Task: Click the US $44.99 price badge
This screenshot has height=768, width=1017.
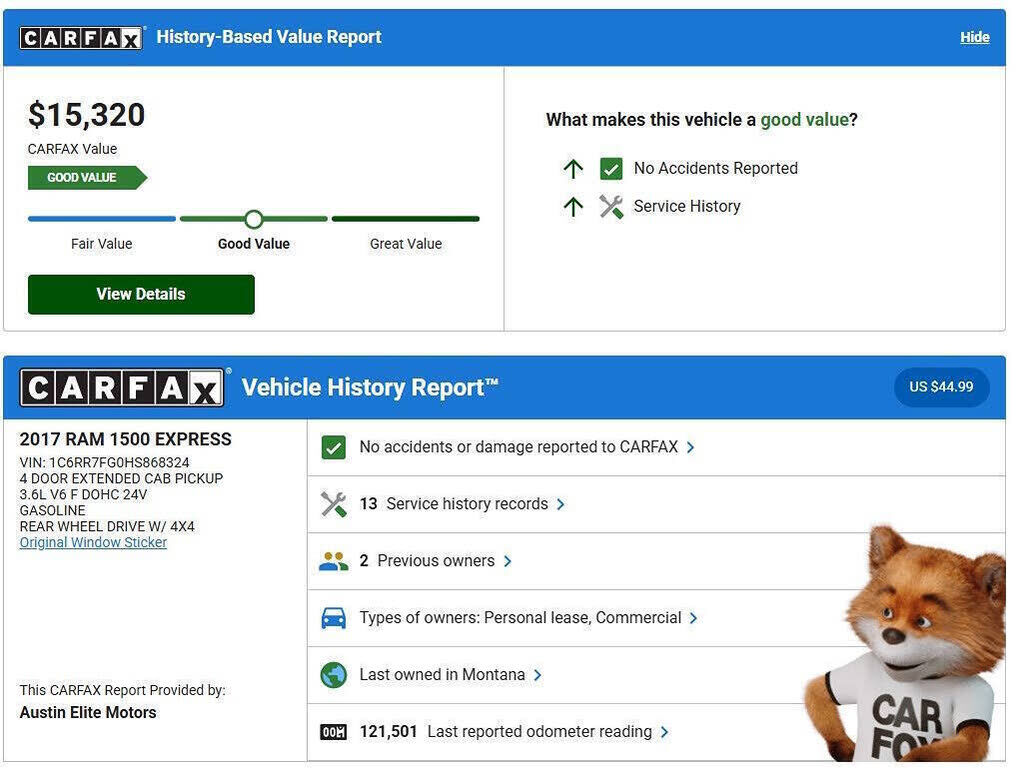Action: coord(941,387)
